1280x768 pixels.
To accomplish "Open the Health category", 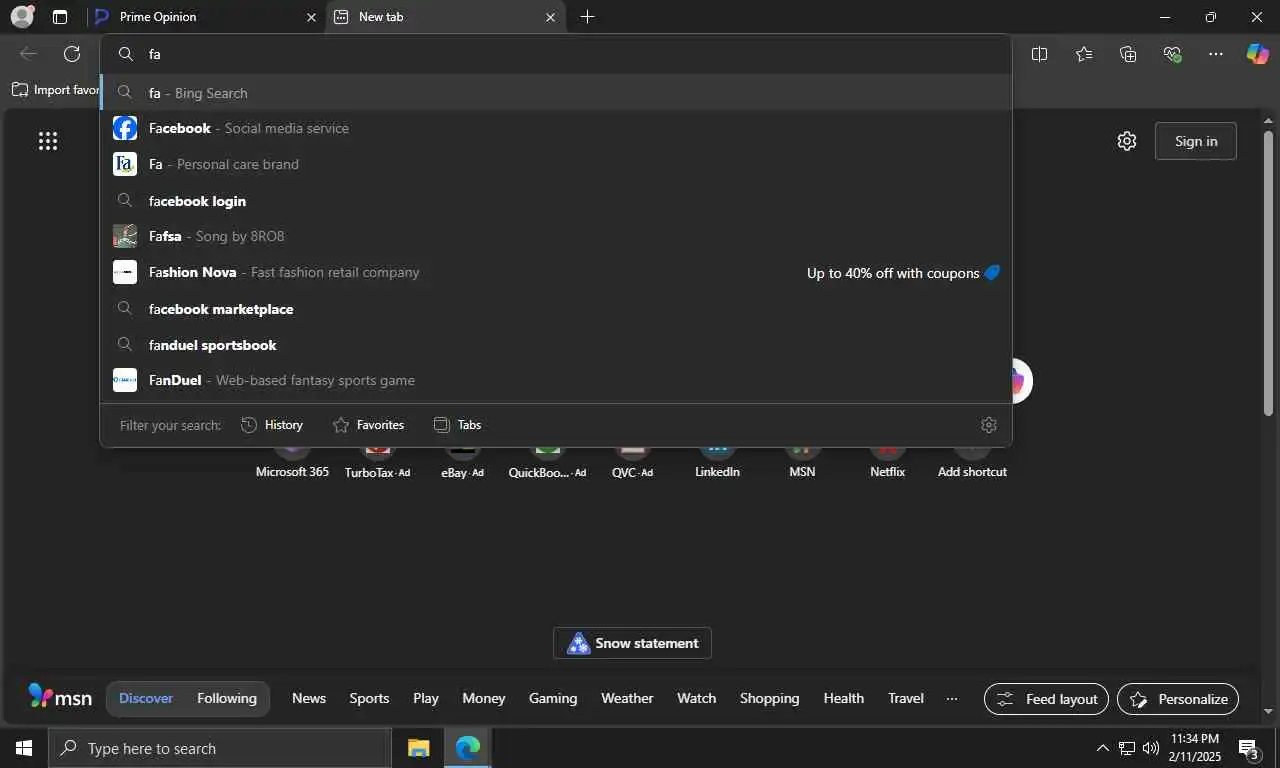I will coord(844,698).
